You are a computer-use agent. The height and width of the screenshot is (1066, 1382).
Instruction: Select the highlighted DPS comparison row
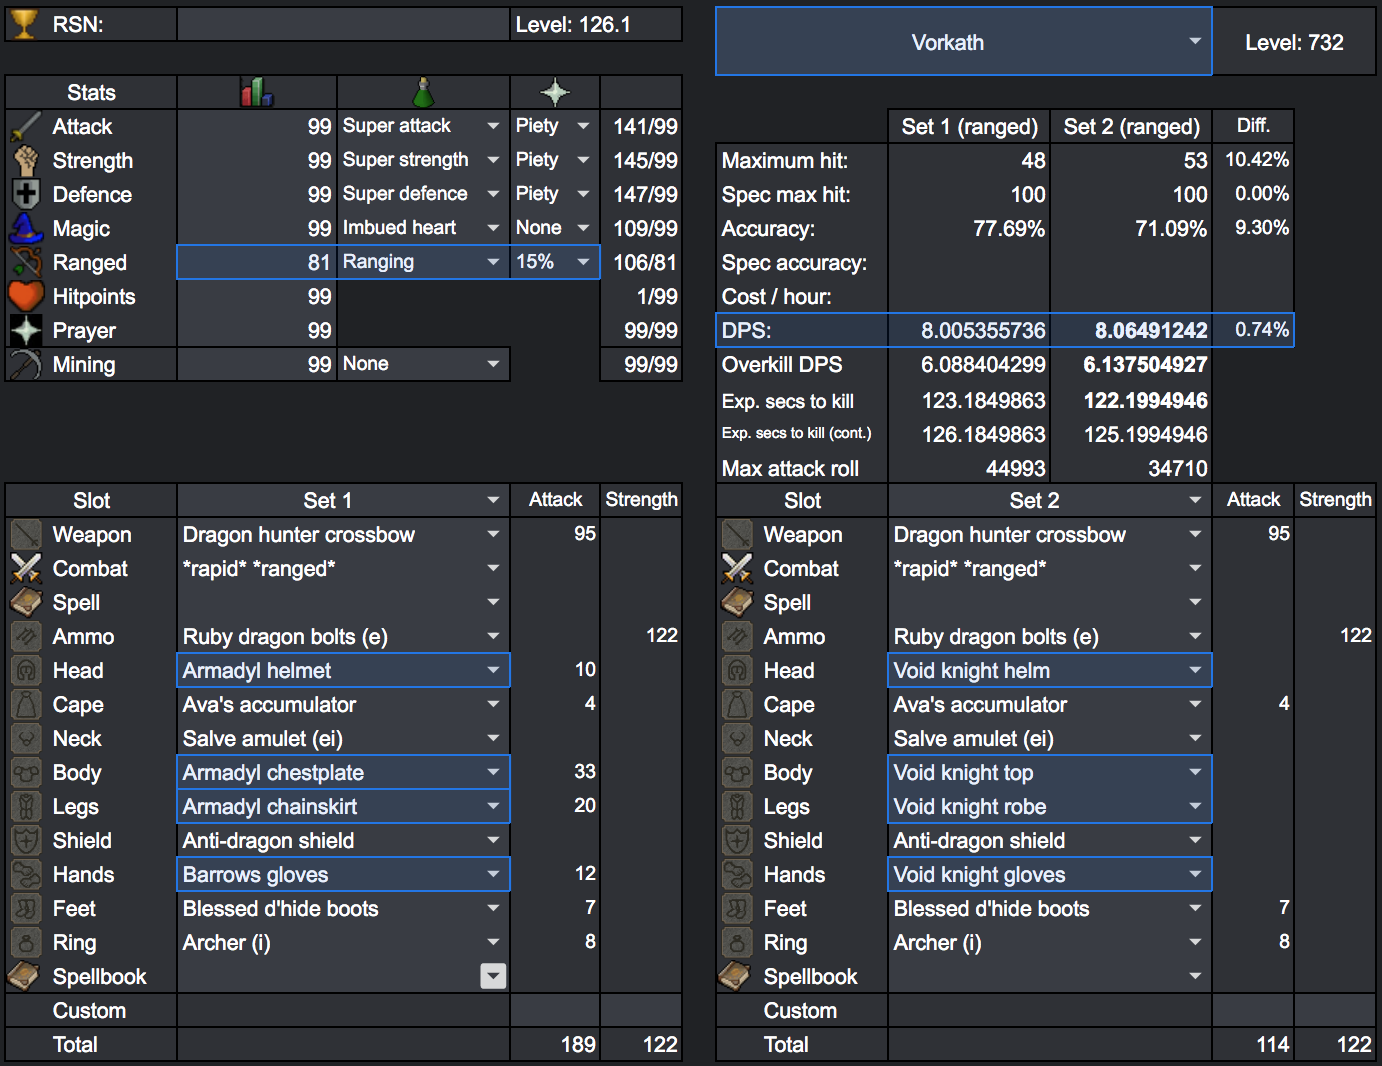point(1000,329)
